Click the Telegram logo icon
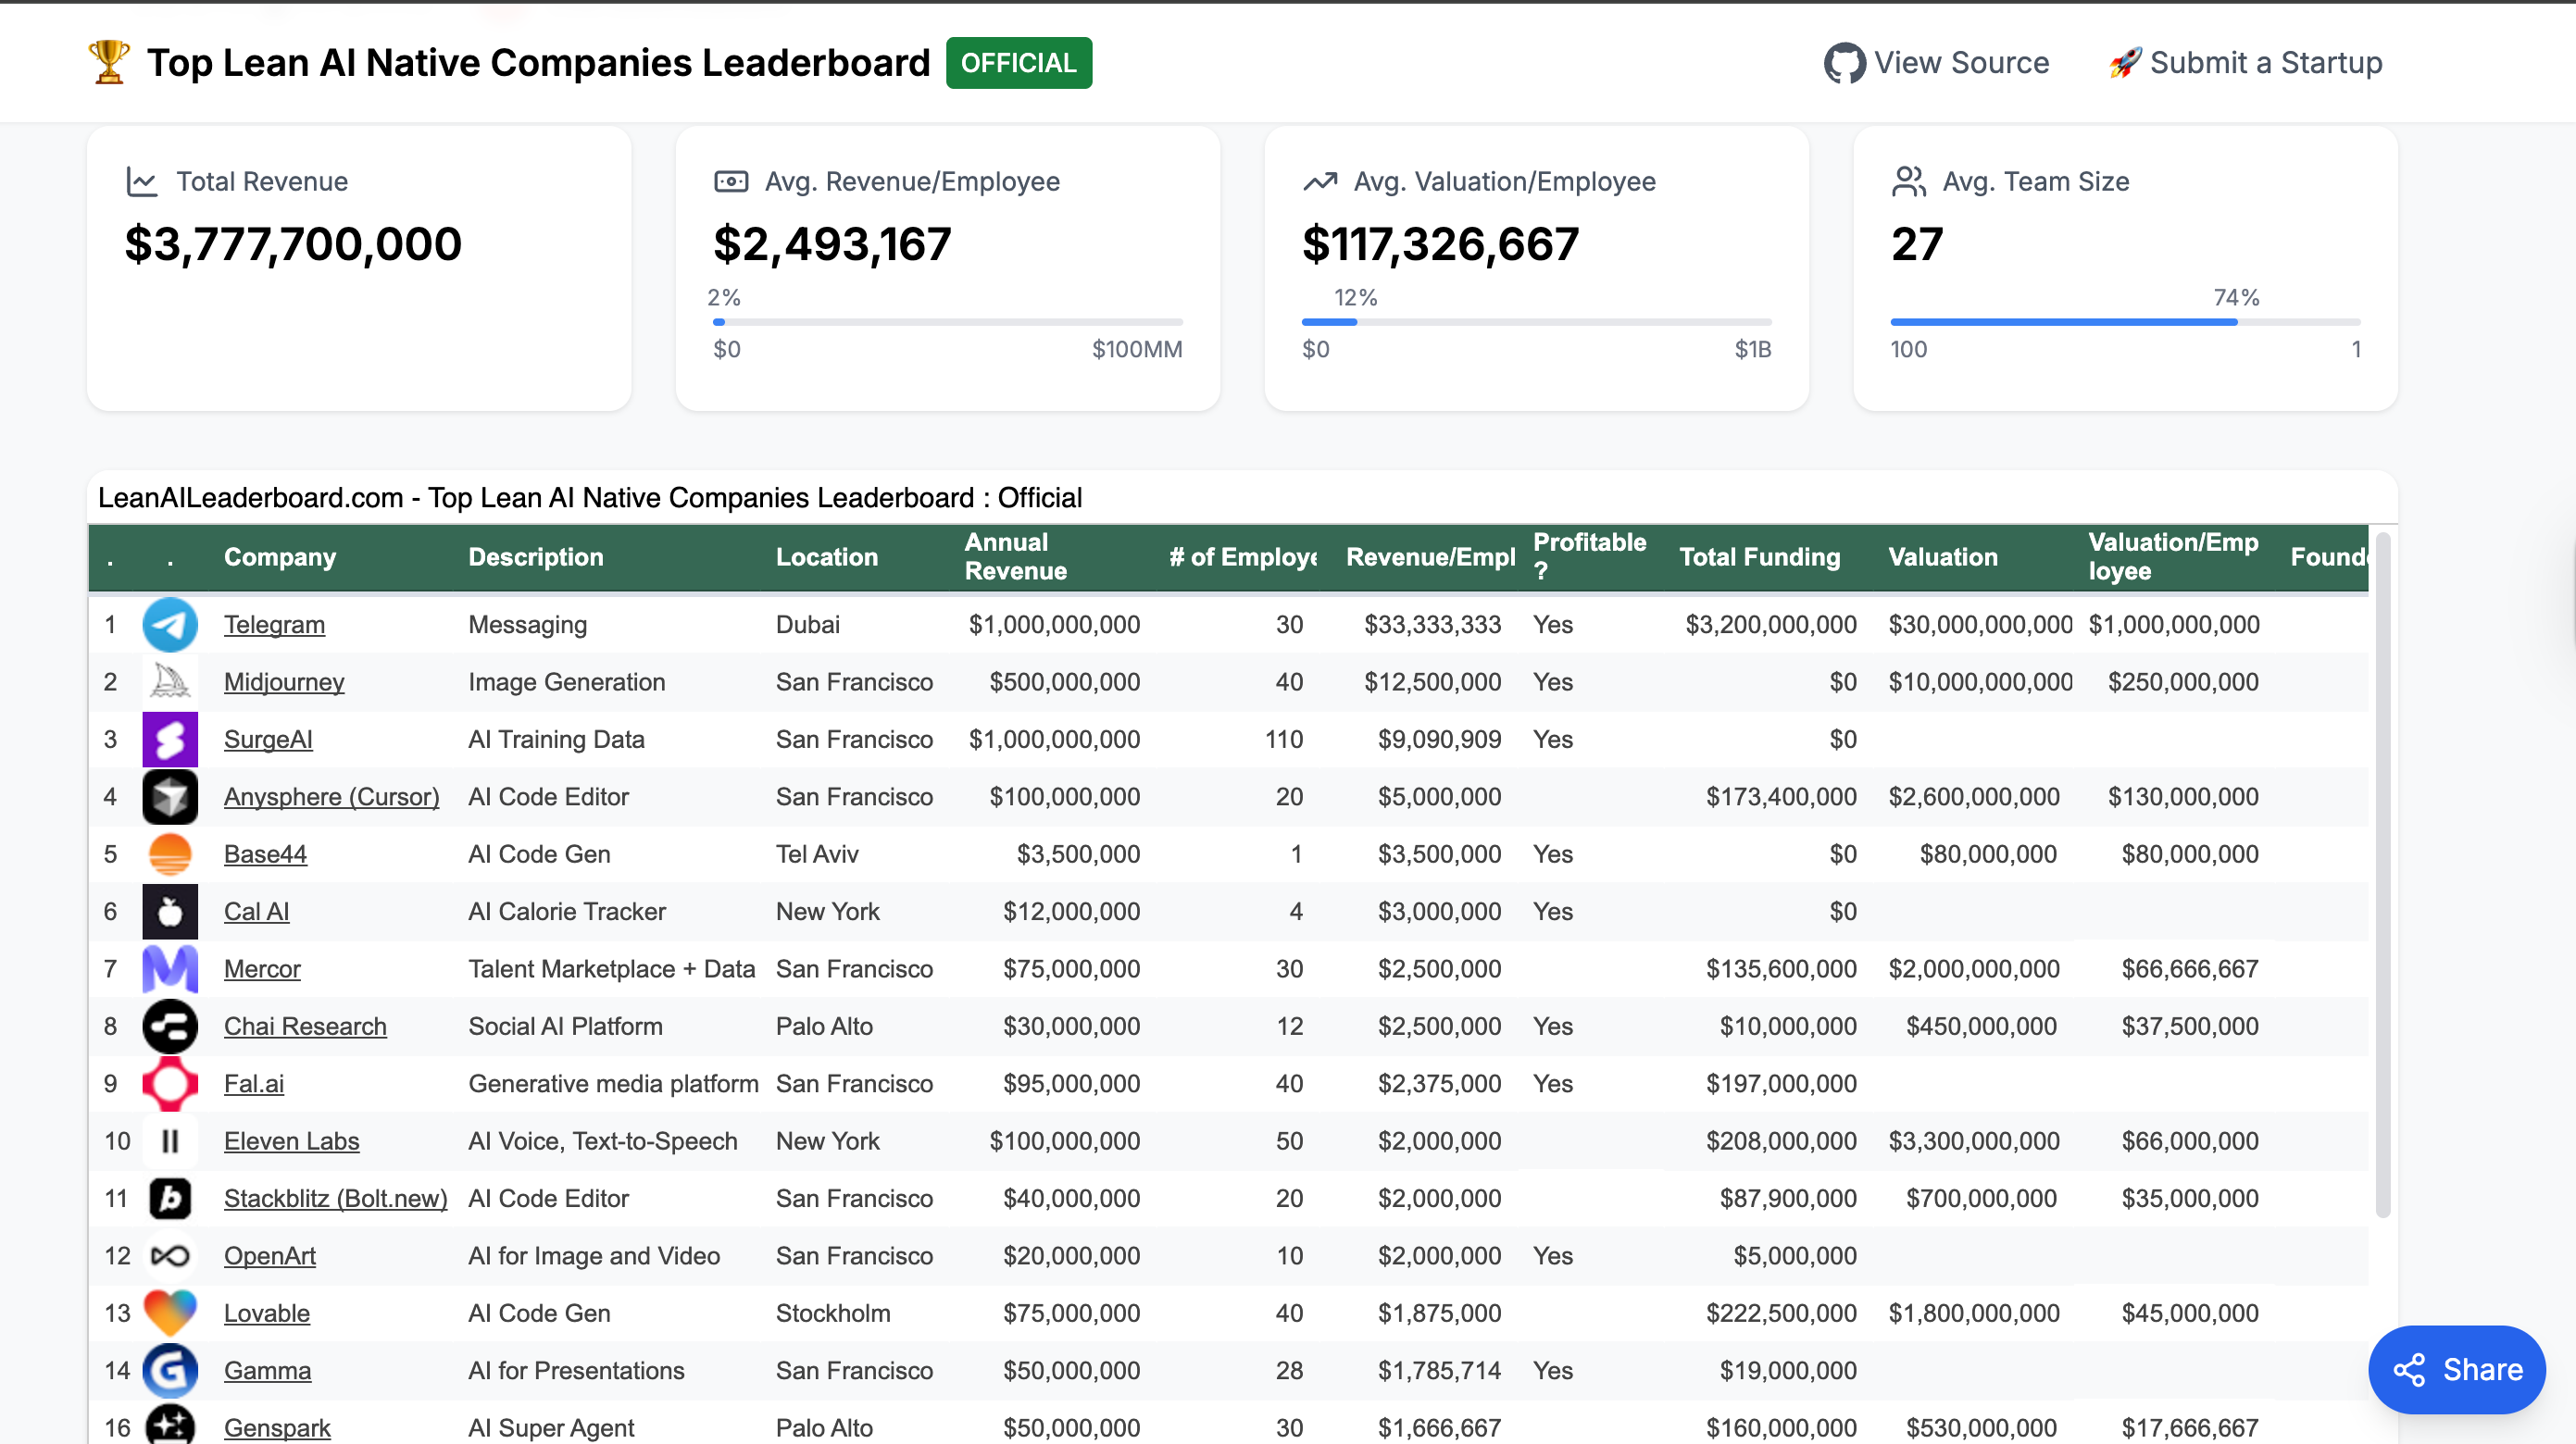This screenshot has height=1444, width=2576. tap(170, 625)
